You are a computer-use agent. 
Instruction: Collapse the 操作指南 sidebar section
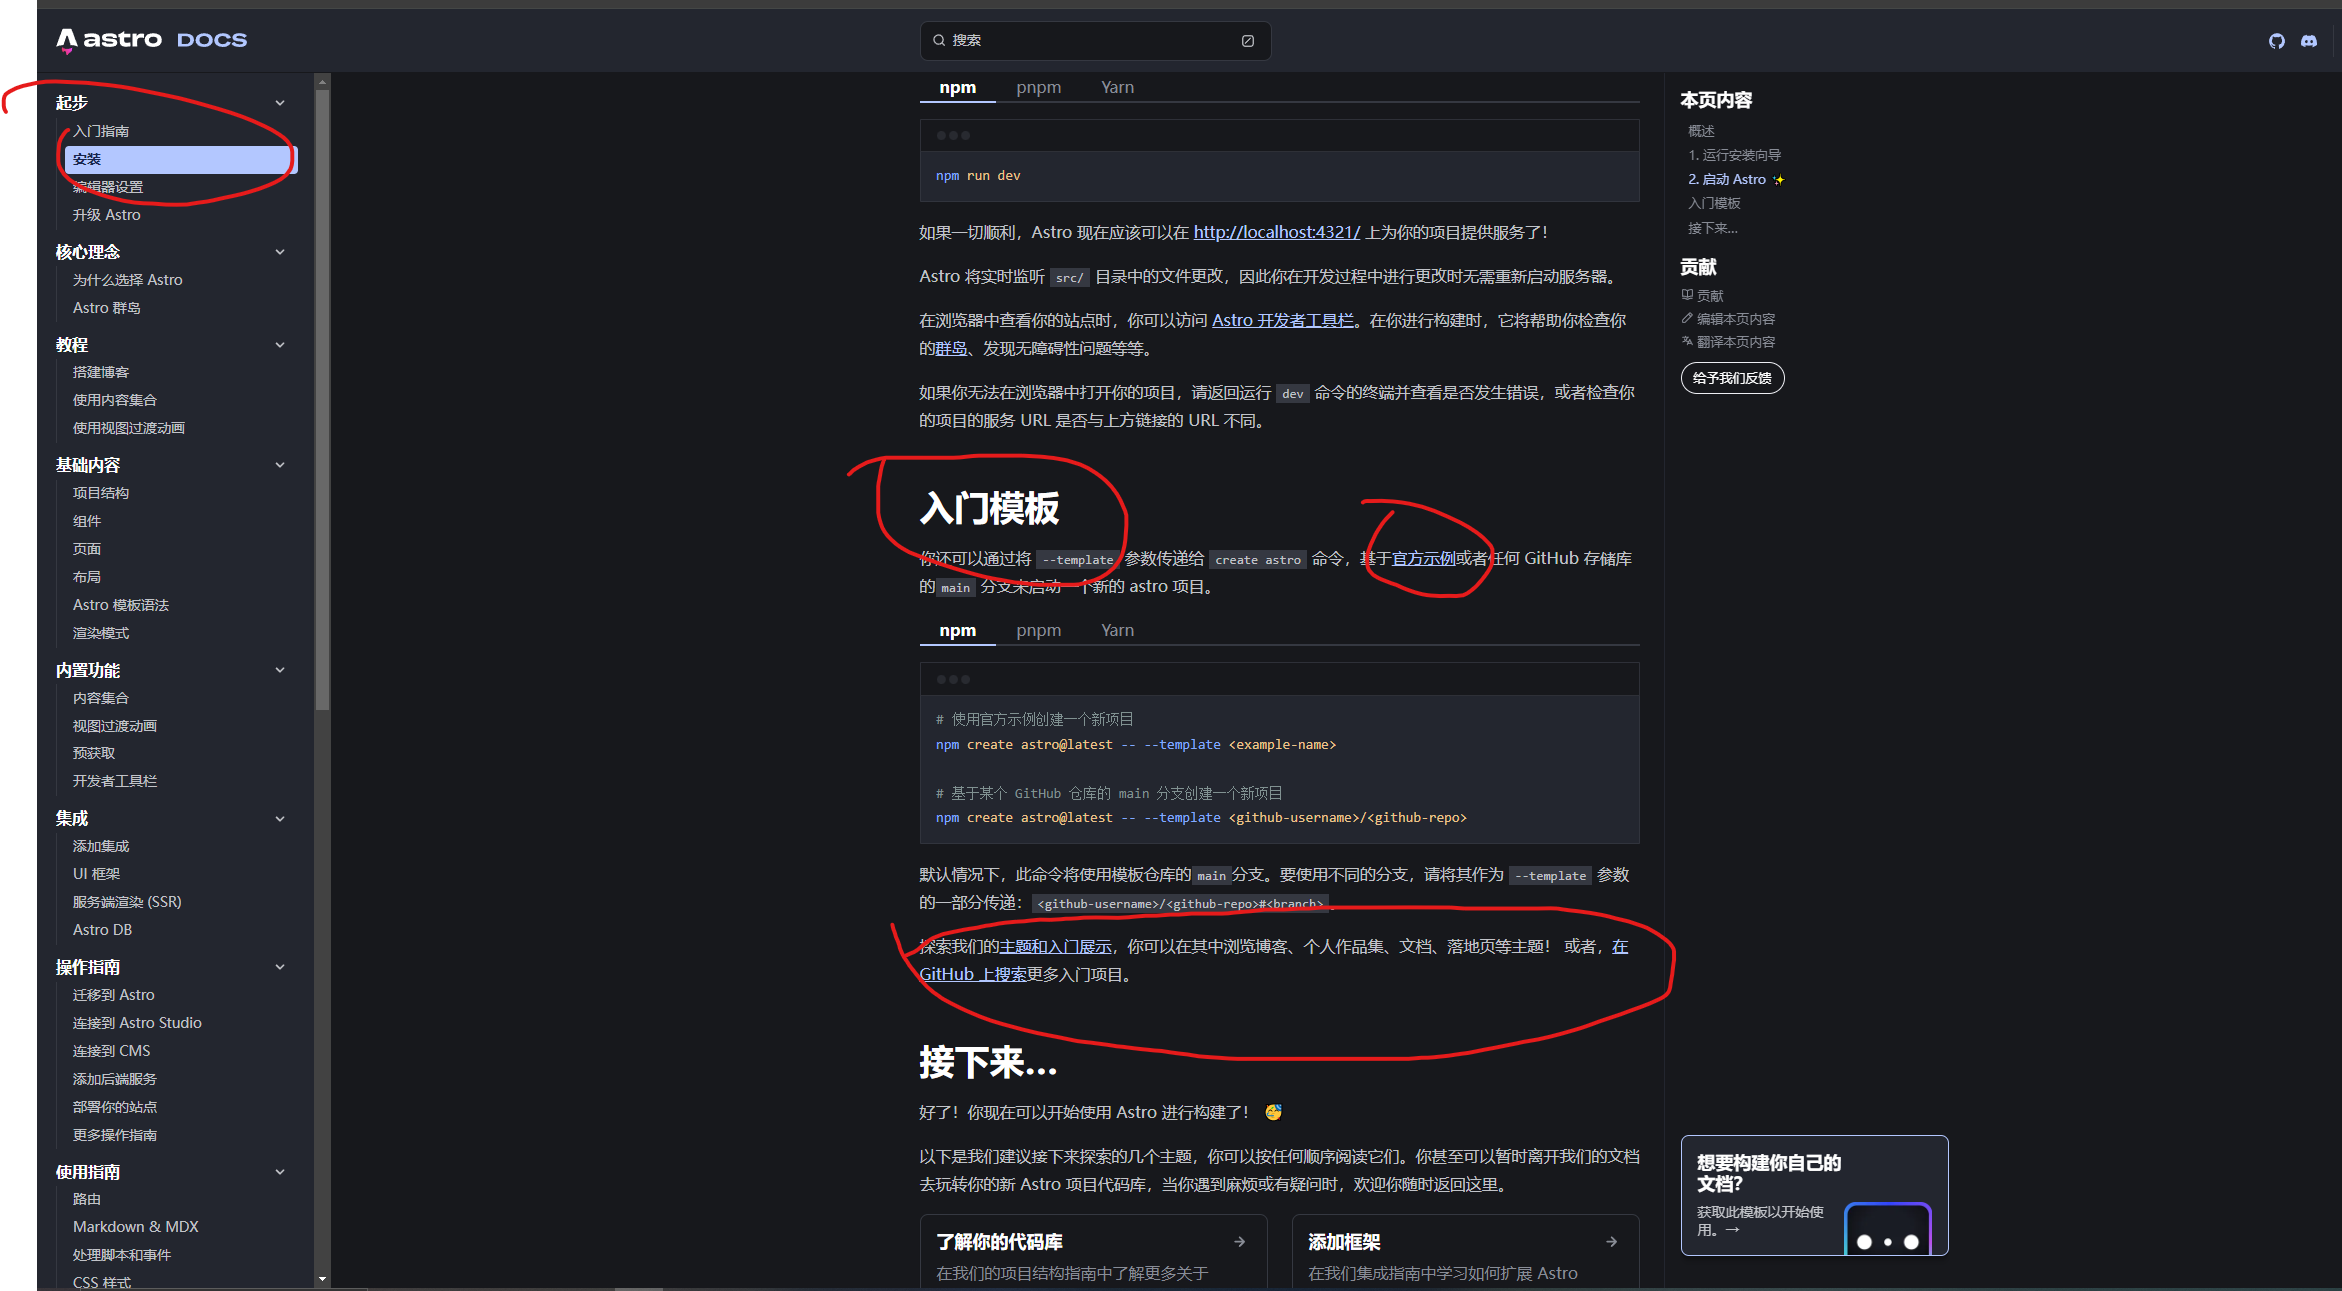pos(280,967)
